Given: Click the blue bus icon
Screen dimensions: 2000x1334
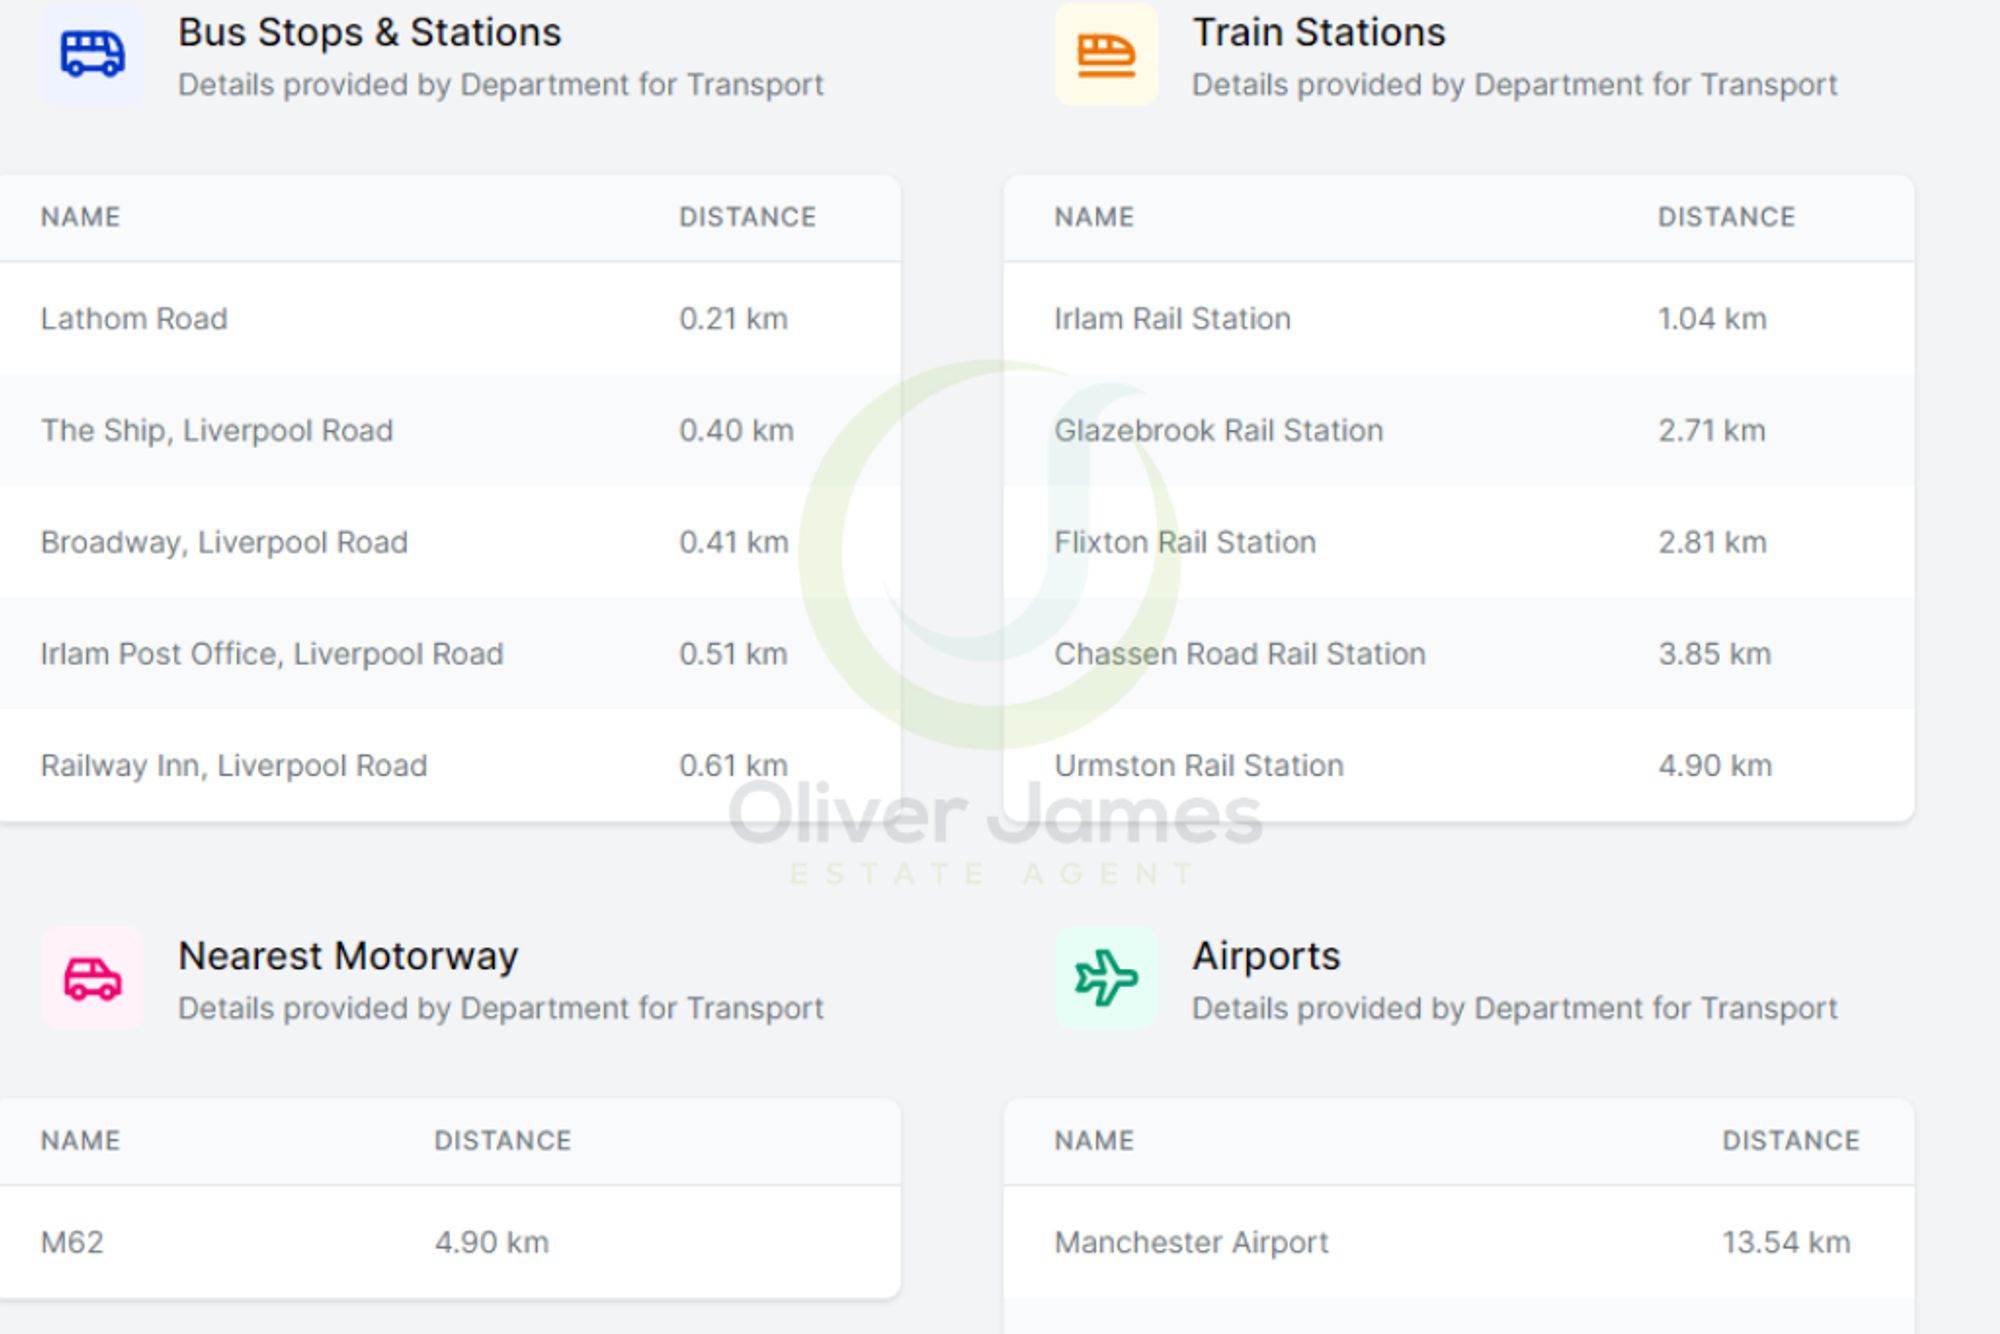Looking at the screenshot, I should point(92,54).
